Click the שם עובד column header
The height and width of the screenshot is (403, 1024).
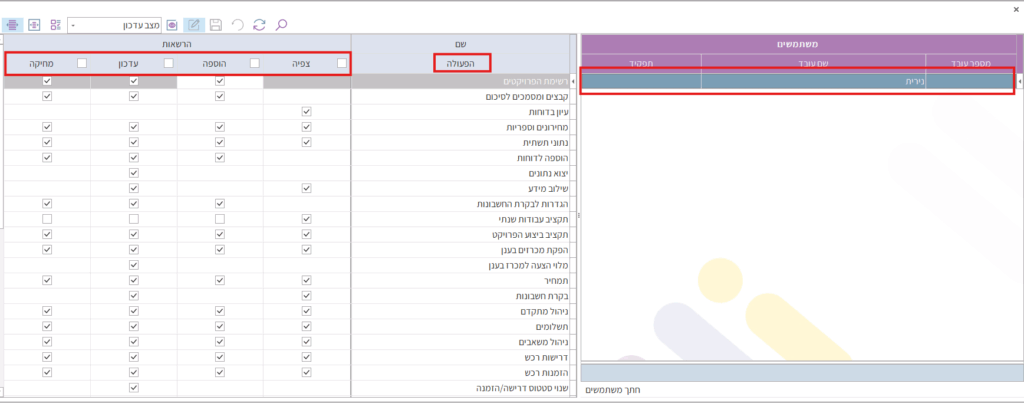pos(812,62)
